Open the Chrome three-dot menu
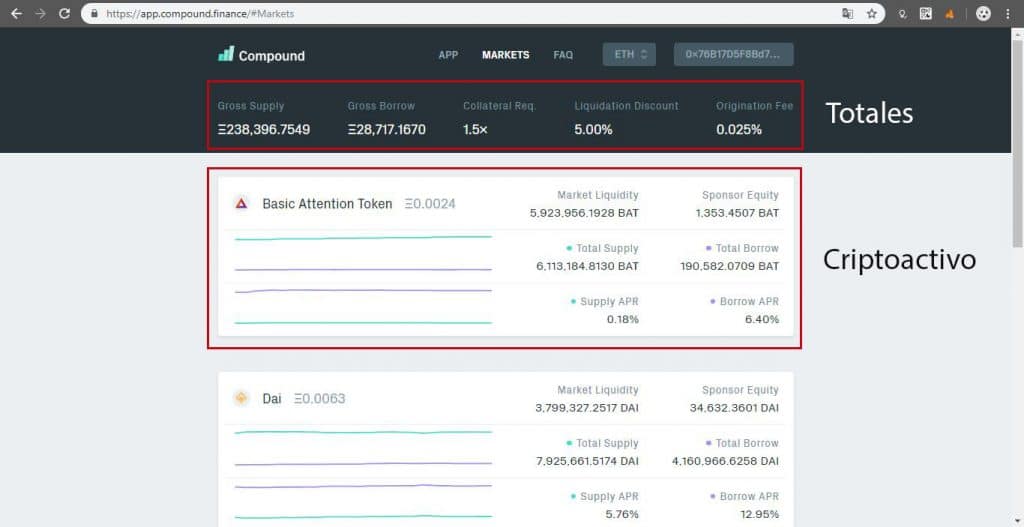This screenshot has height=527, width=1024. pyautogui.click(x=1008, y=13)
